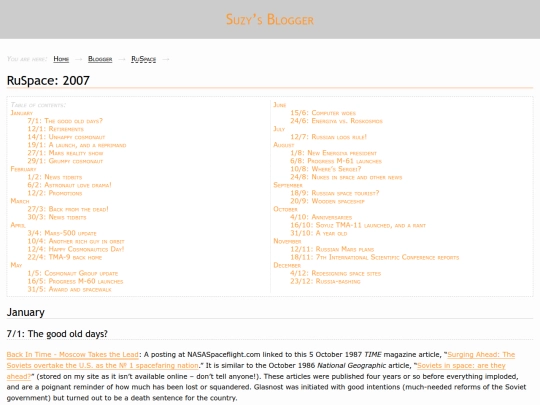Open entry 12/1: Retirements

(x=55, y=129)
